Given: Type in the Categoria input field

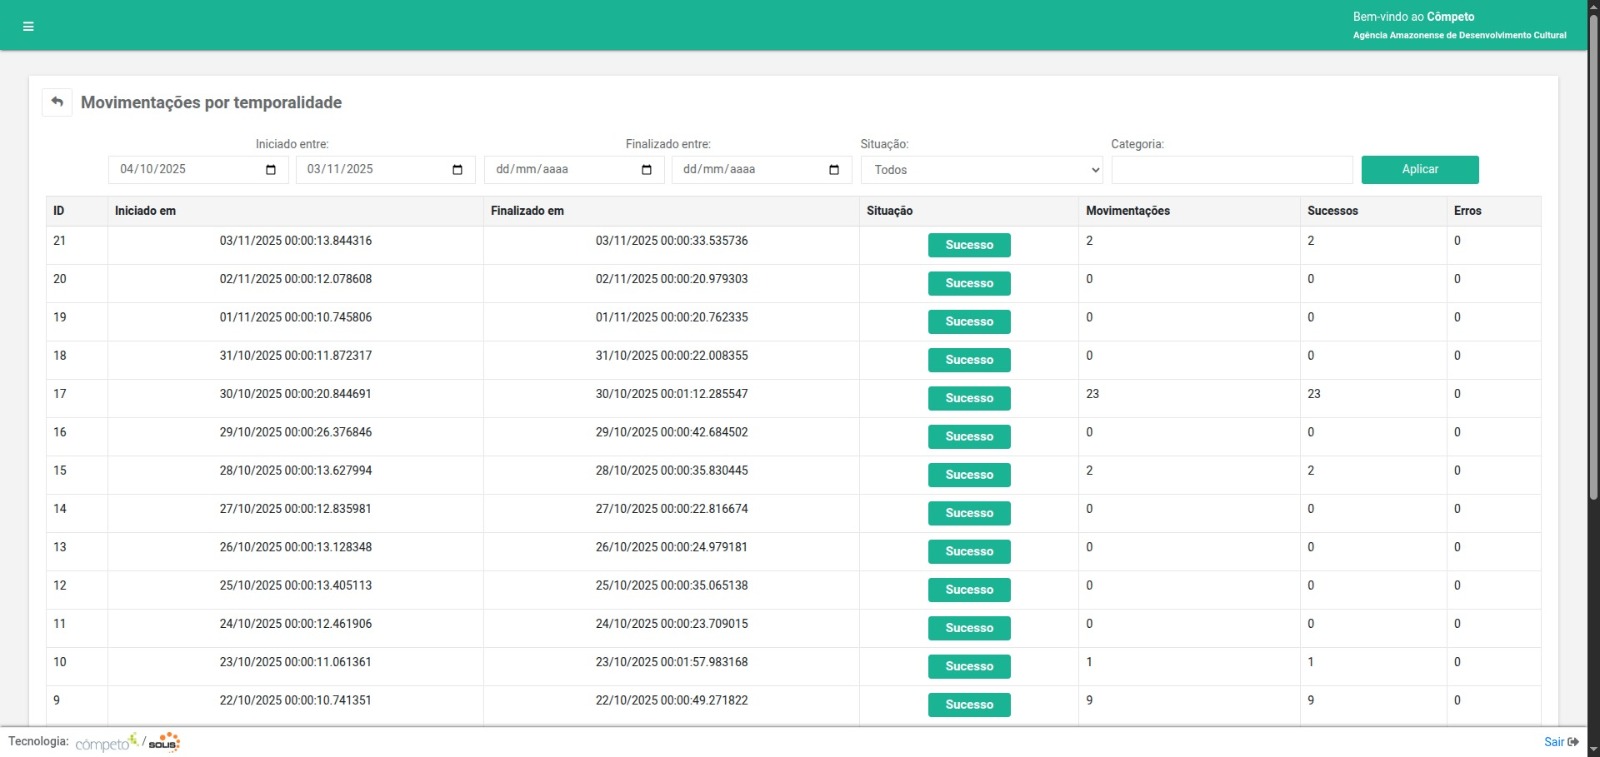Looking at the screenshot, I should click(x=1231, y=170).
